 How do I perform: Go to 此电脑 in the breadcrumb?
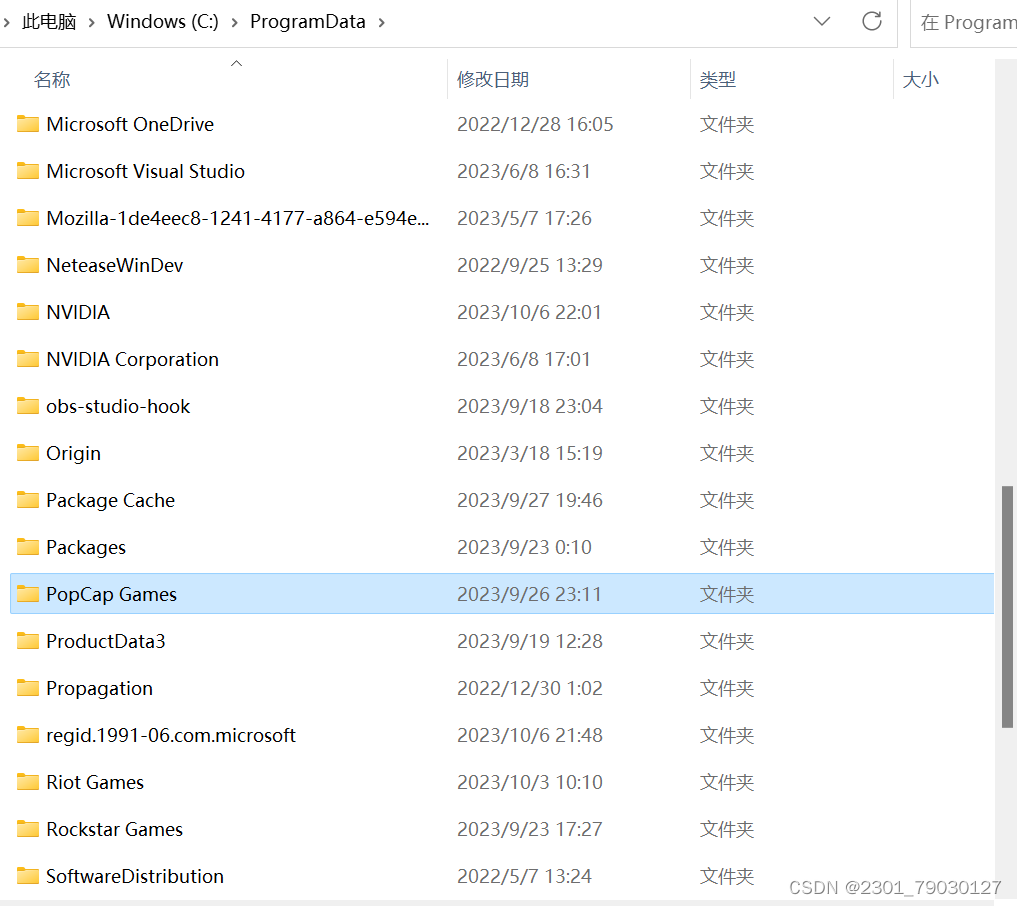[x=49, y=22]
